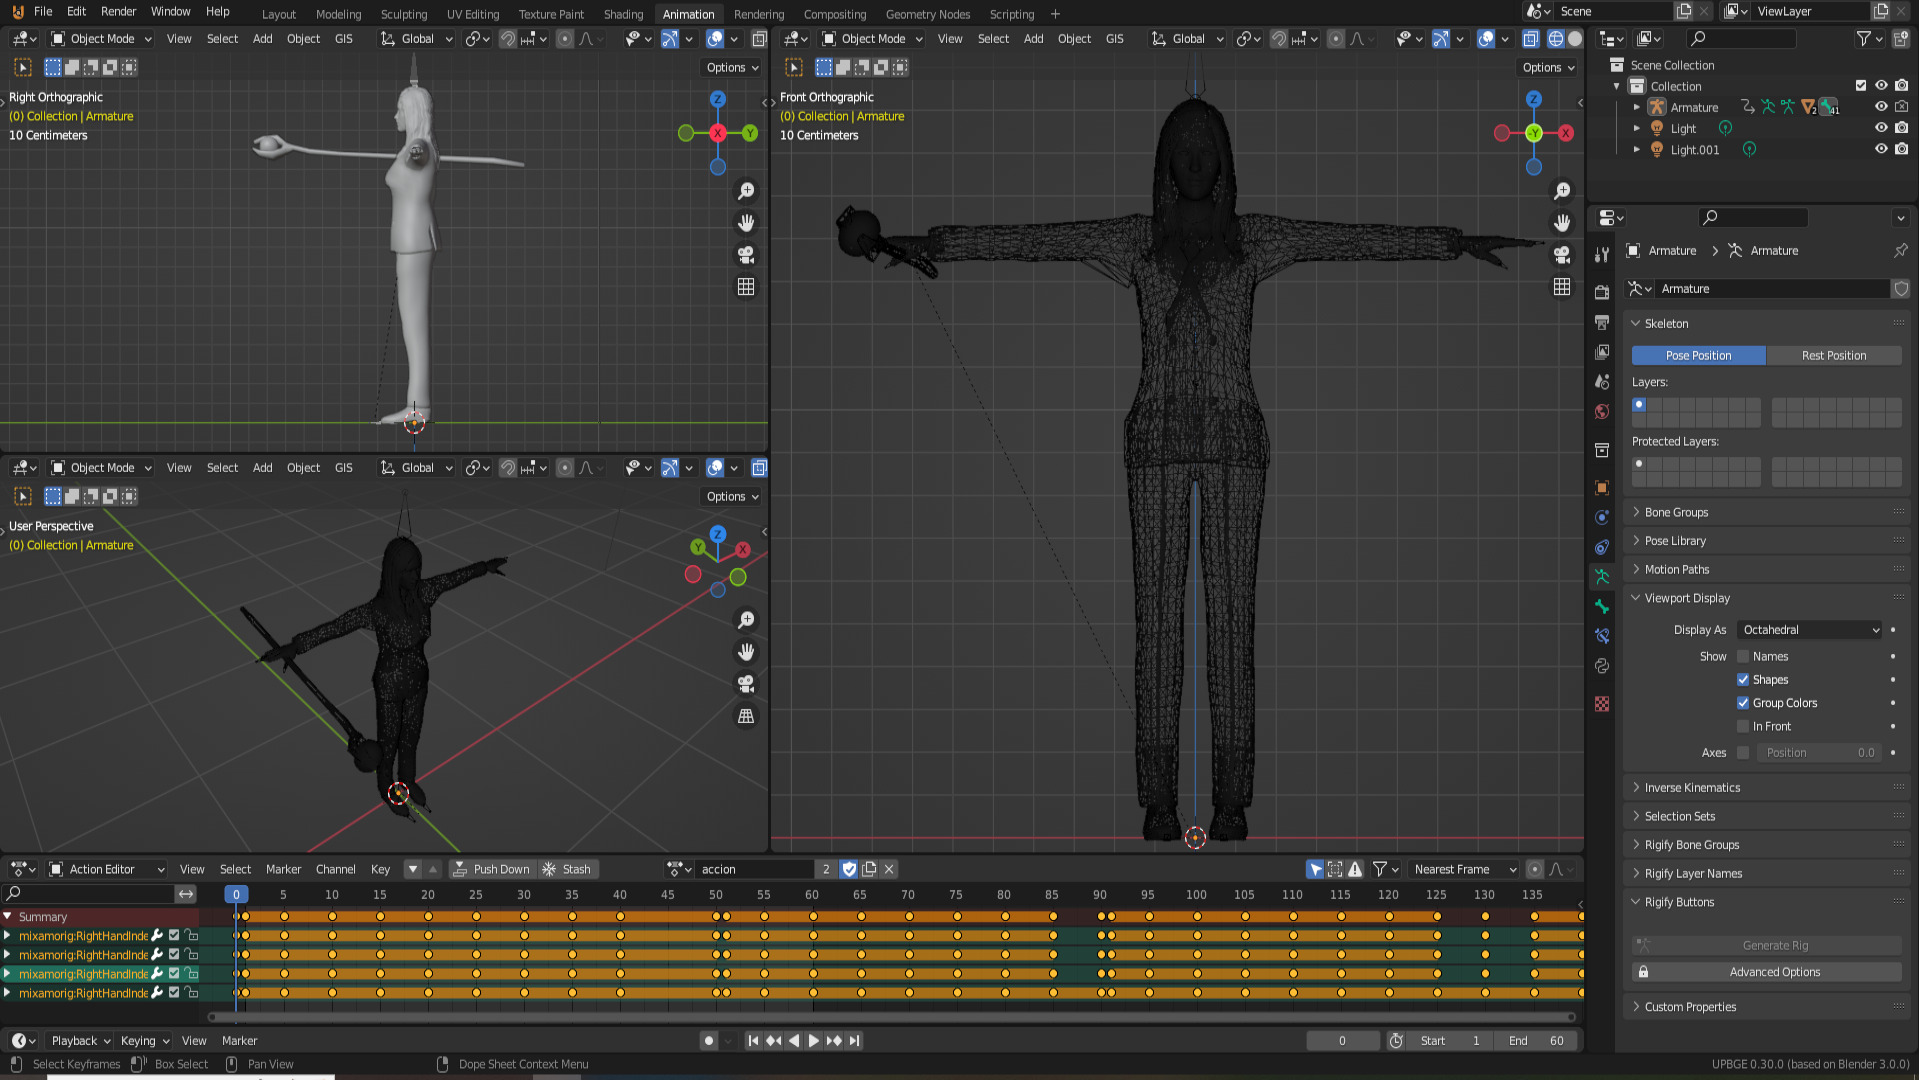
Task: Uncheck Collection exclude checkbox in outliner
Action: (1861, 86)
